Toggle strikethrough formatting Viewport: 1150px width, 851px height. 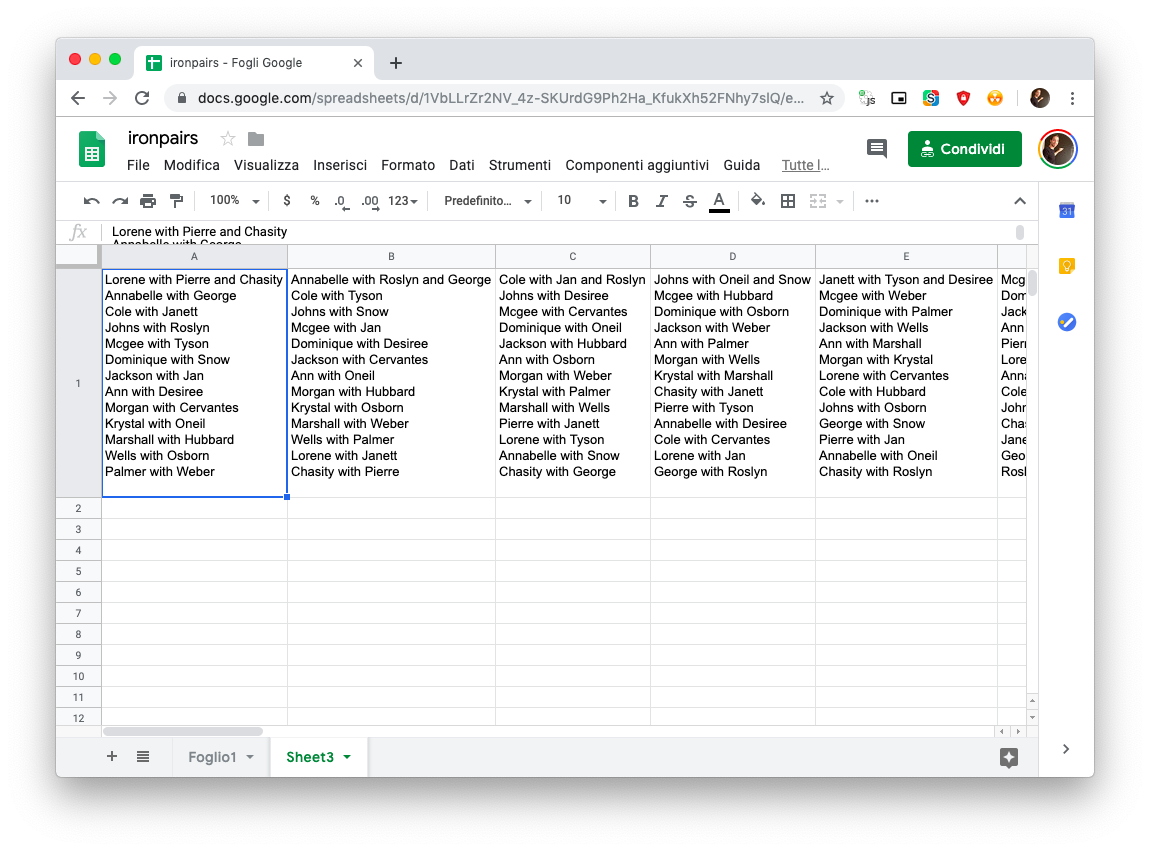pos(689,201)
